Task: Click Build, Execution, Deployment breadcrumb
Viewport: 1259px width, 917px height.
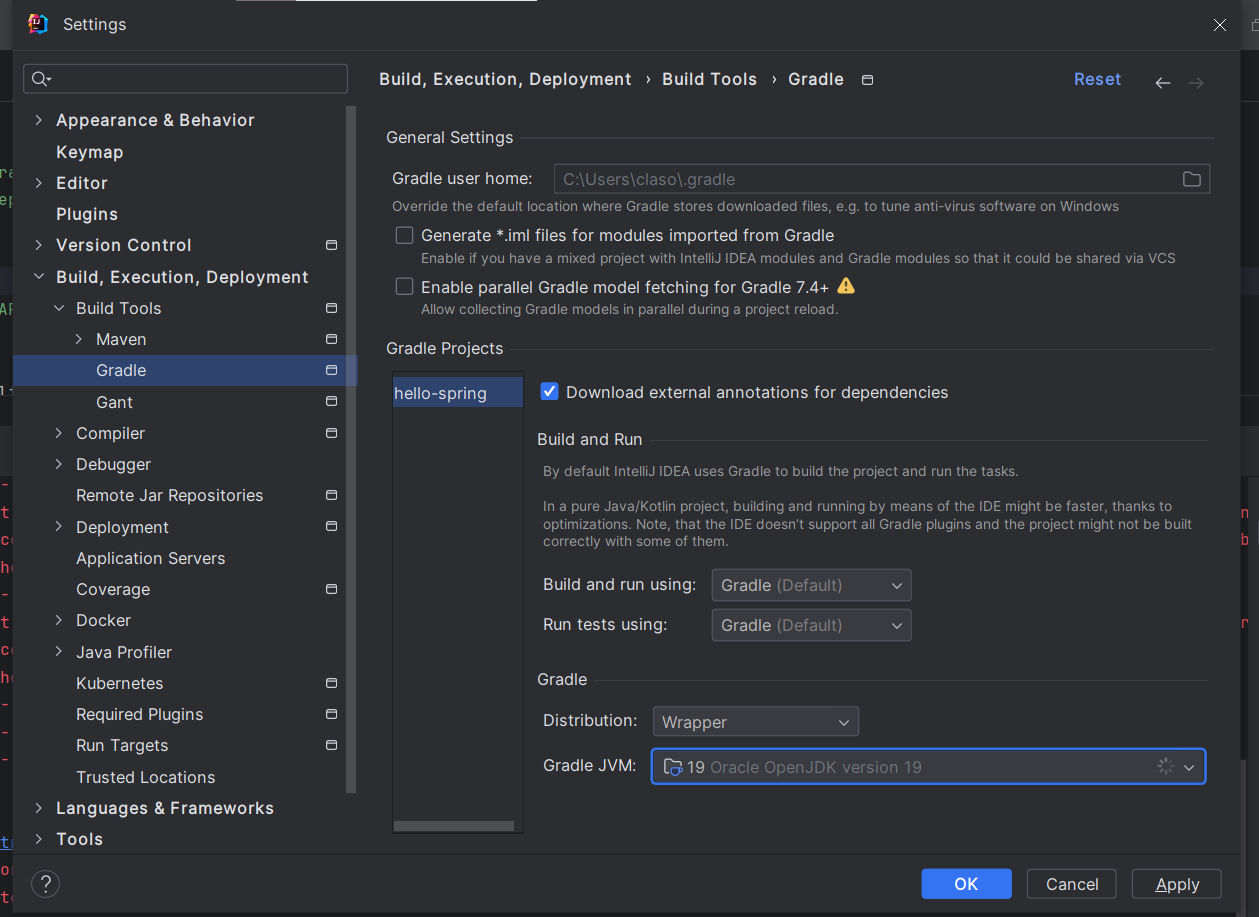Action: pos(505,79)
